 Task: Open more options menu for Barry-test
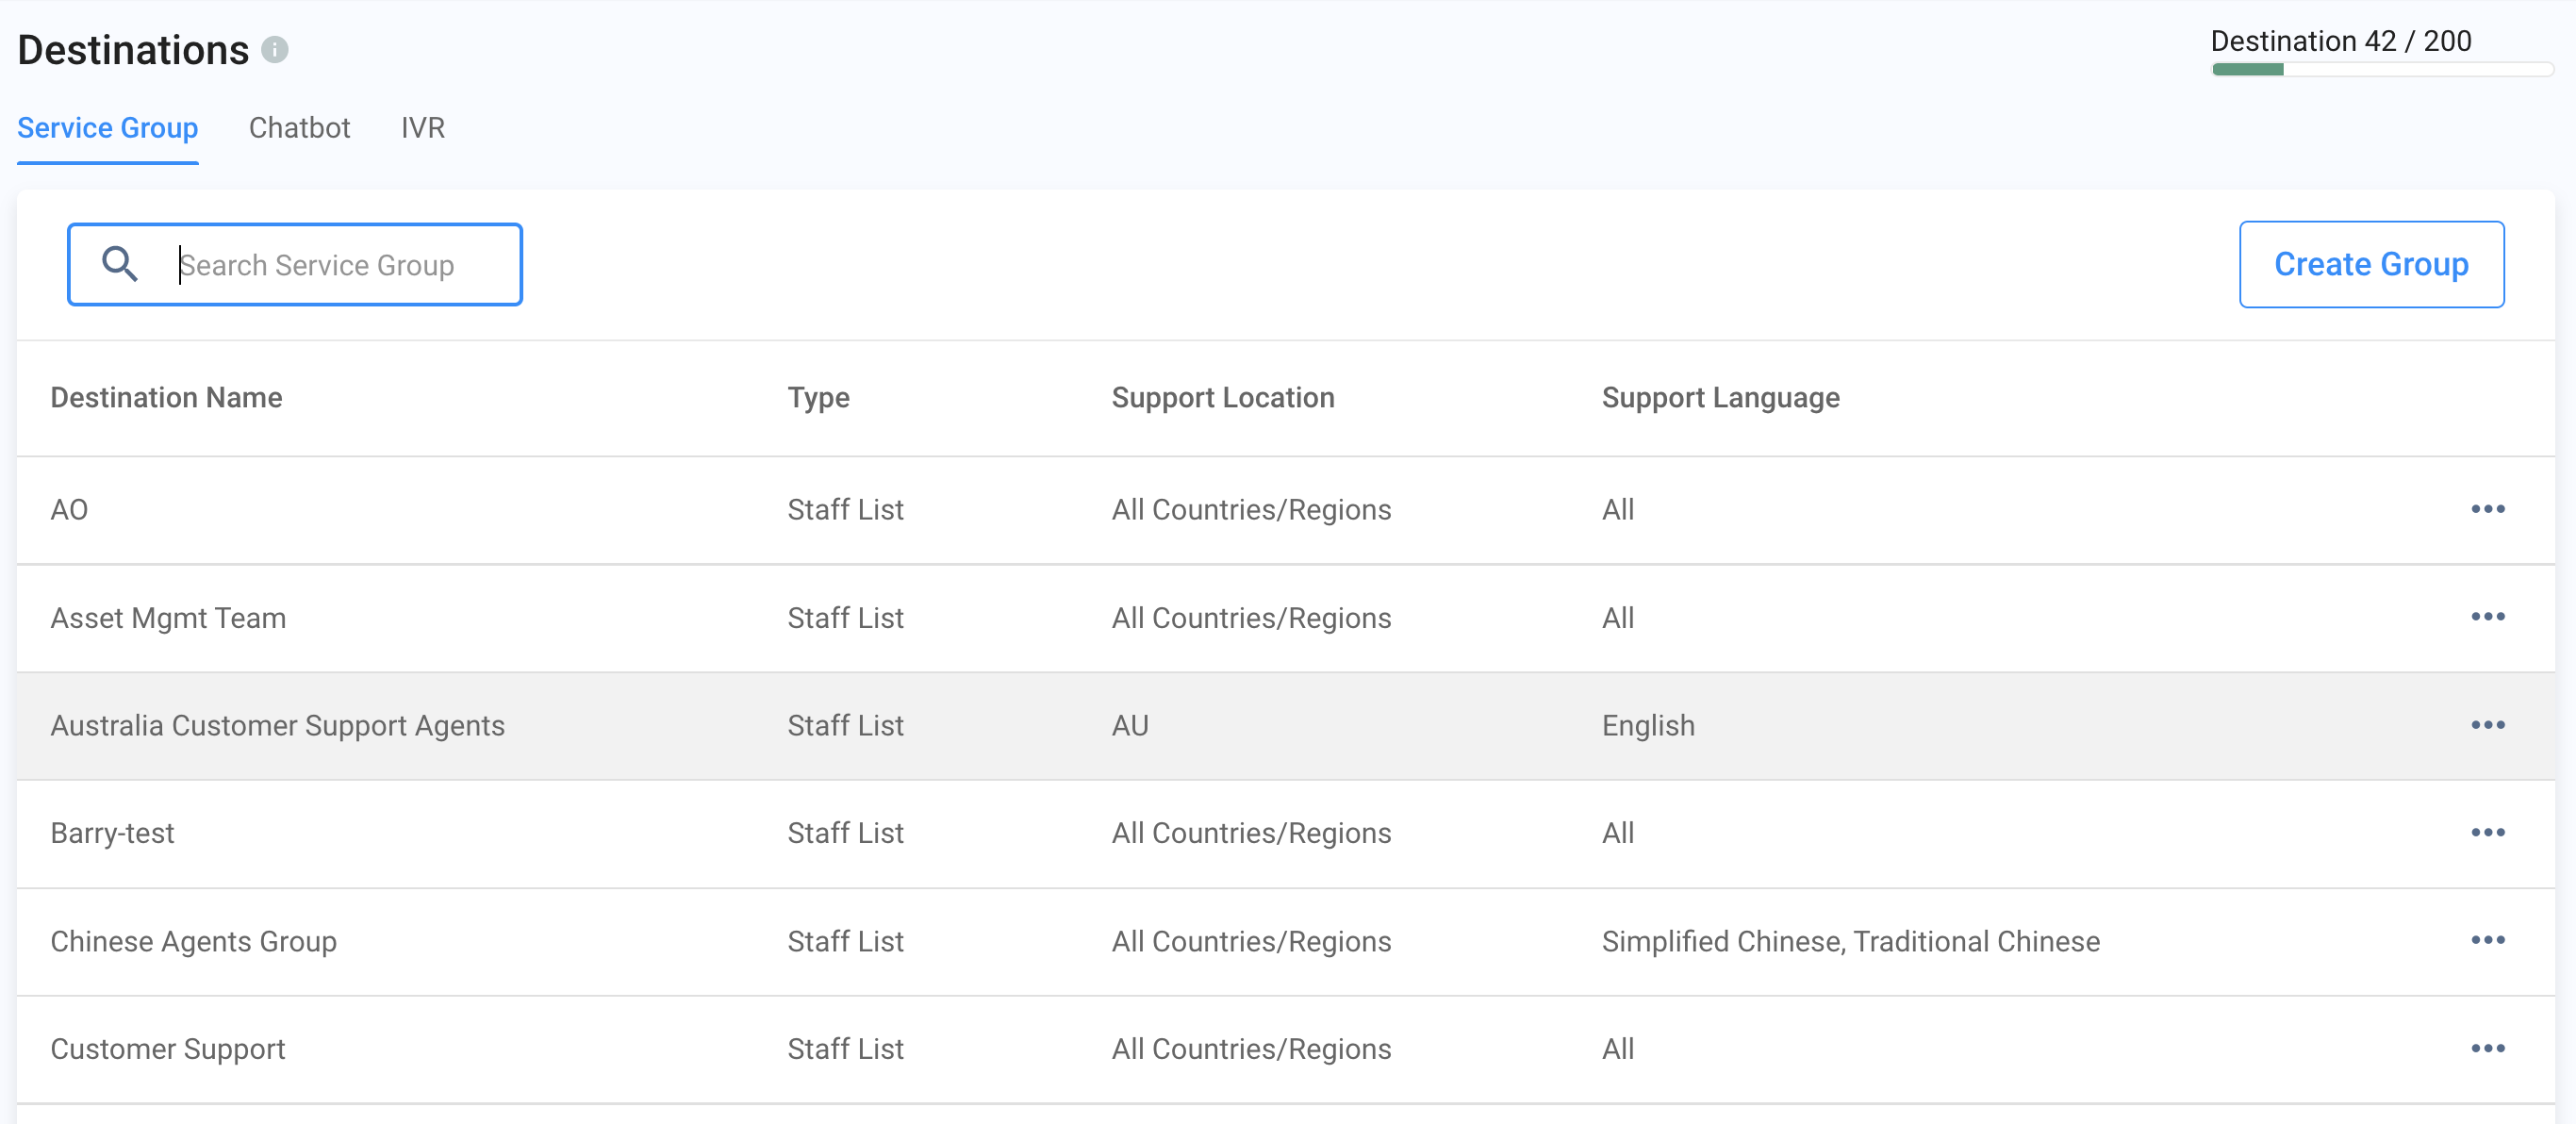pyautogui.click(x=2487, y=832)
